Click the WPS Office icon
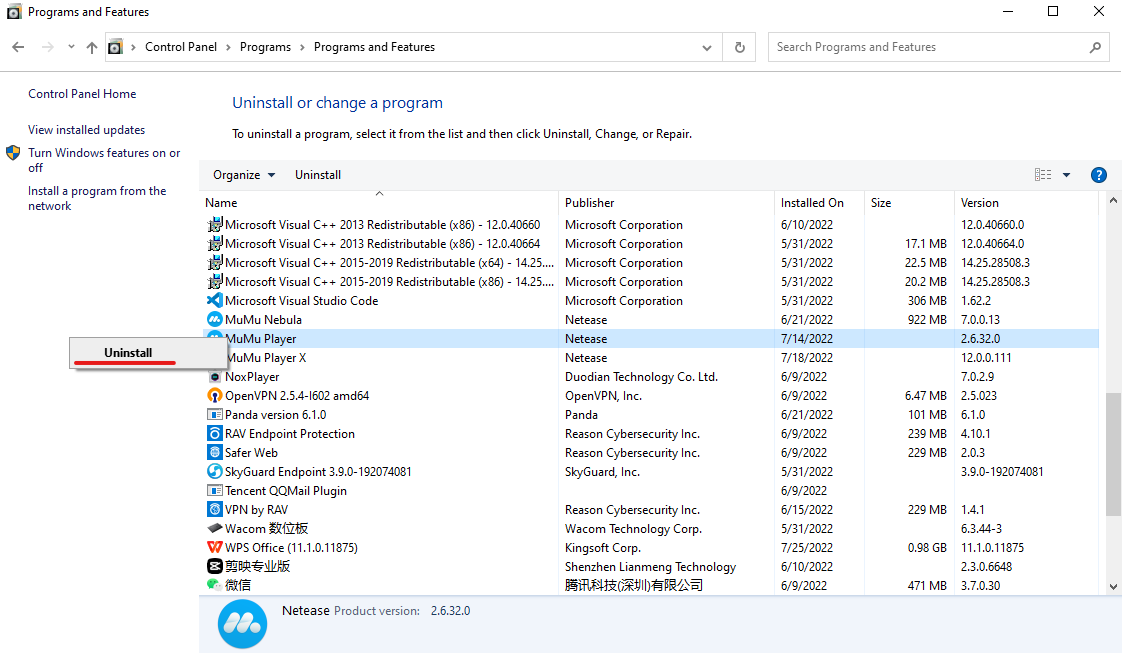 [x=214, y=547]
